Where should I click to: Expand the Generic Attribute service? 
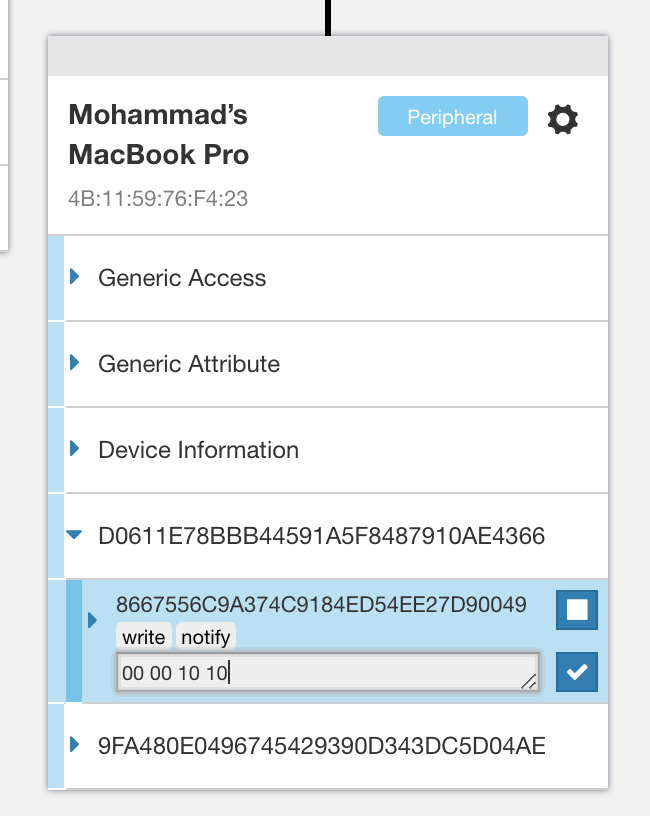tap(74, 364)
